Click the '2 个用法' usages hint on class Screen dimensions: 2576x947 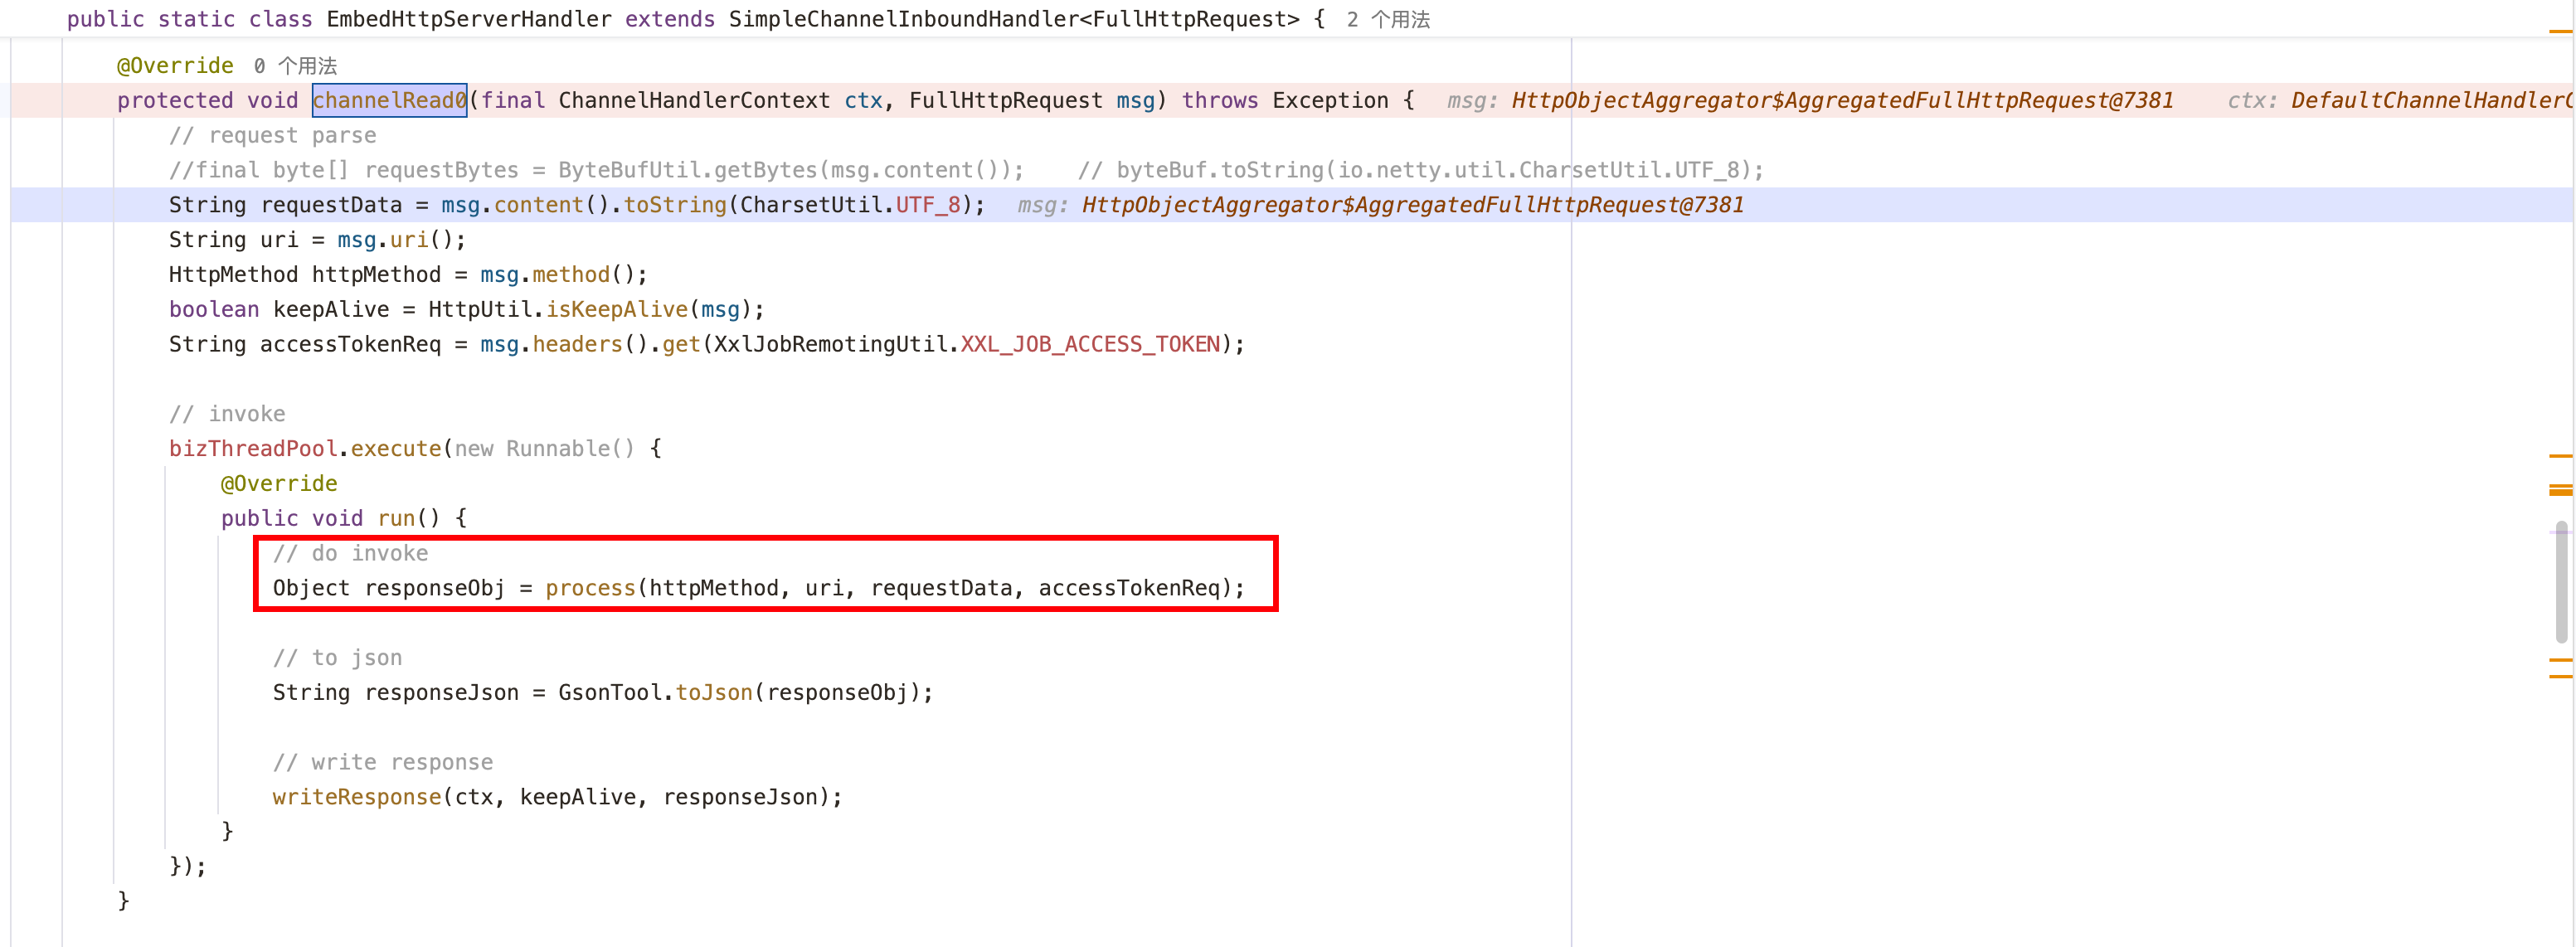[1388, 19]
